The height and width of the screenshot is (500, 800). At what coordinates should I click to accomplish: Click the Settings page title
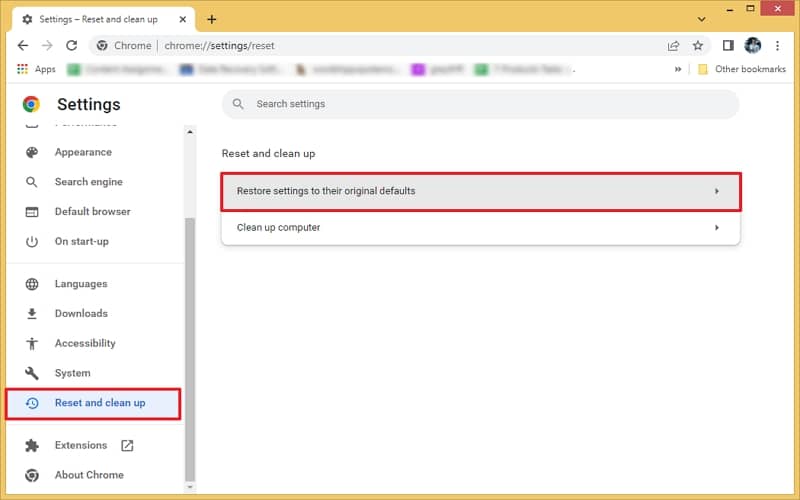(x=89, y=104)
